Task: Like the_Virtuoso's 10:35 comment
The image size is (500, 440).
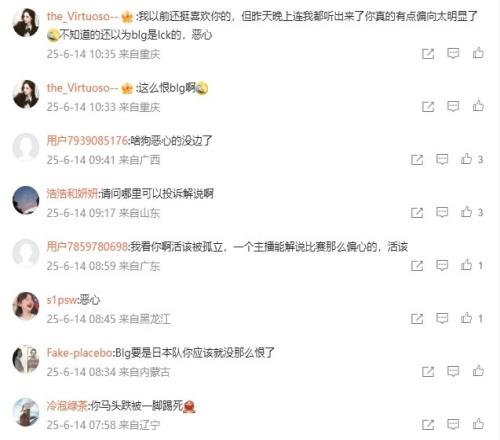Action: [x=478, y=53]
